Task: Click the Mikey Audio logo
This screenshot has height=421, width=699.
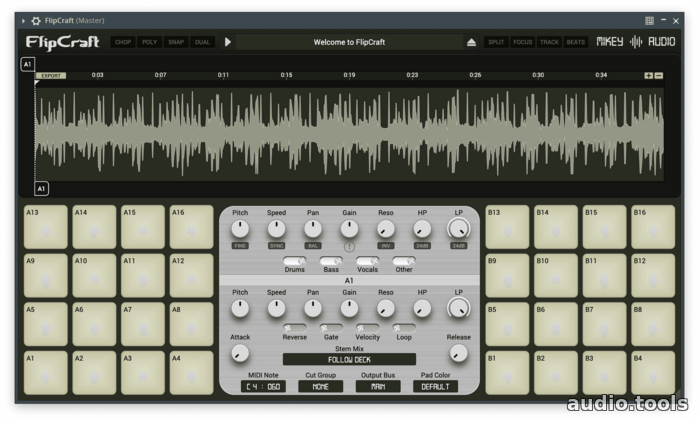Action: pyautogui.click(x=636, y=42)
